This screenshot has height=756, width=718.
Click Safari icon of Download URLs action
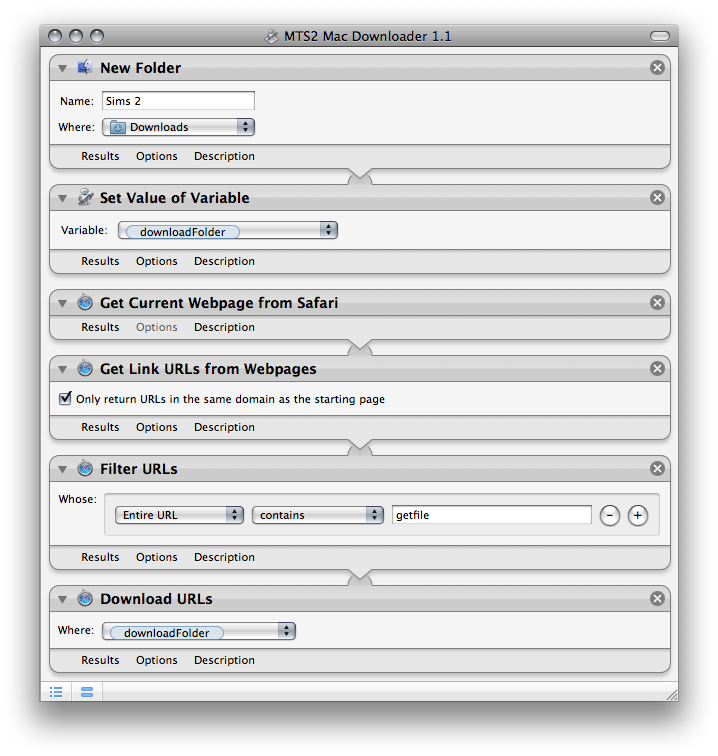[85, 598]
